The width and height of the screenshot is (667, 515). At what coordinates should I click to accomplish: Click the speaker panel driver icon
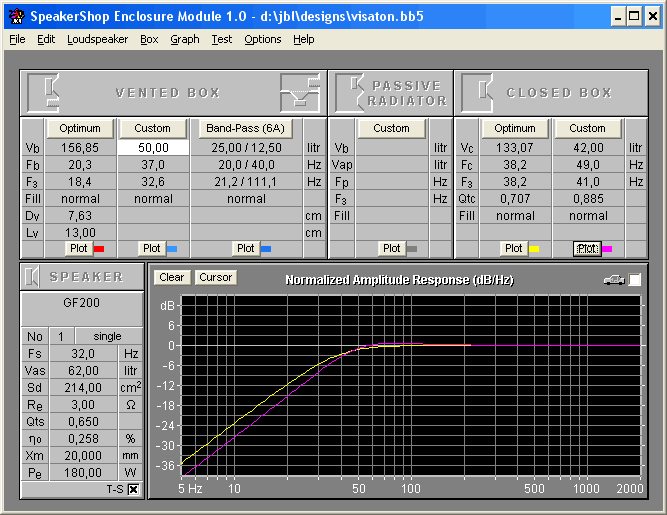(31, 276)
